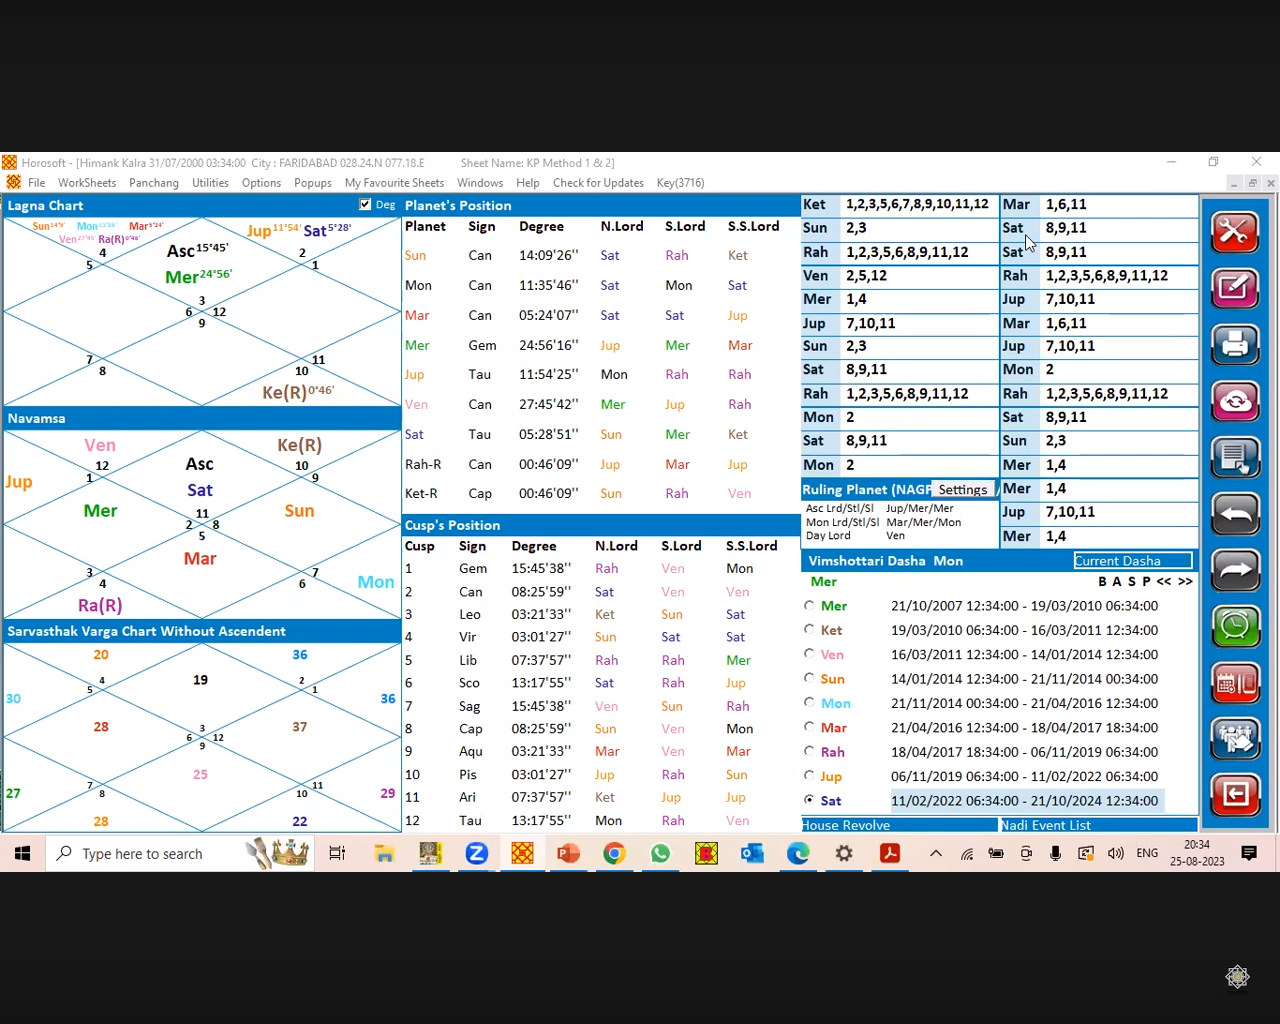The image size is (1280, 1024).
Task: Expand the Popups menu
Action: point(313,183)
